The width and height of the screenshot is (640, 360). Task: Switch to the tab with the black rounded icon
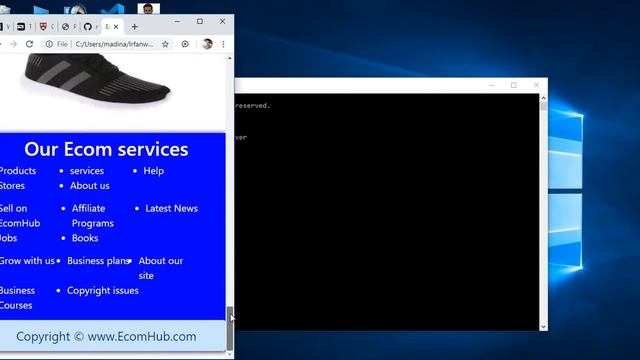coord(21,27)
